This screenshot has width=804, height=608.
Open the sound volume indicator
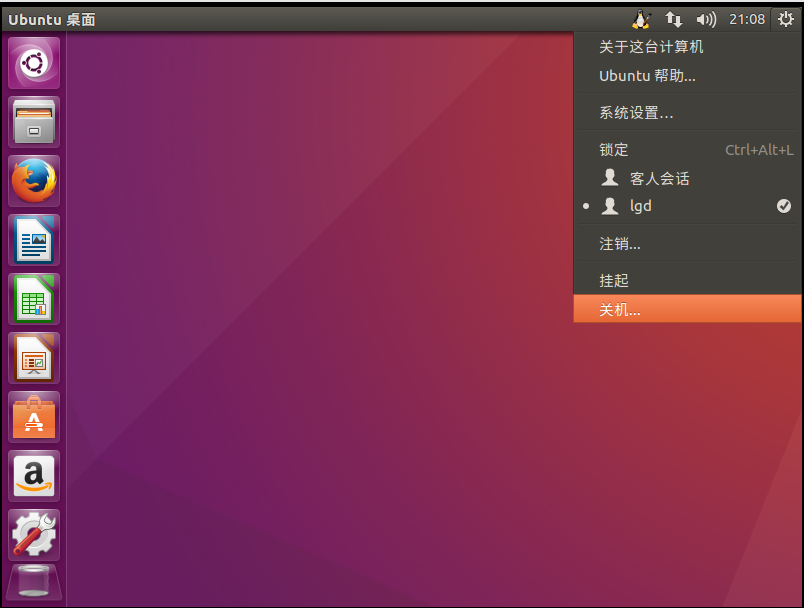(706, 19)
